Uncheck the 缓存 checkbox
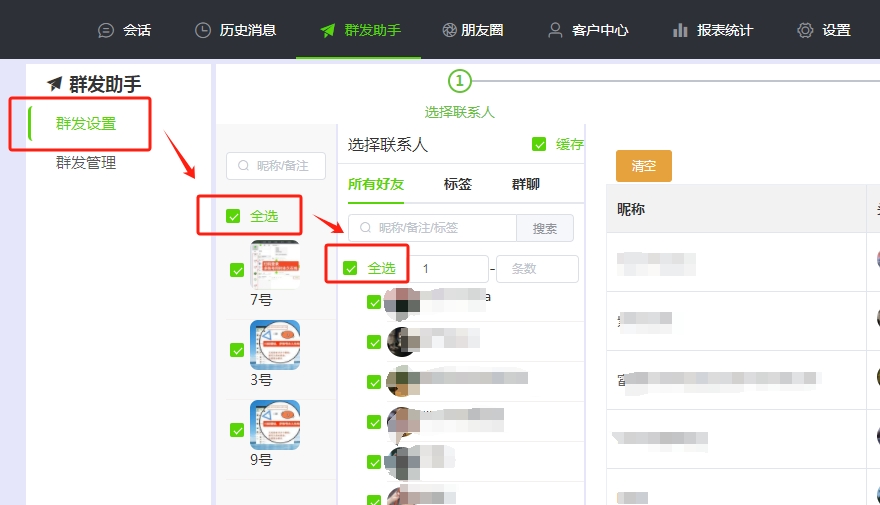This screenshot has width=880, height=505. [x=539, y=144]
